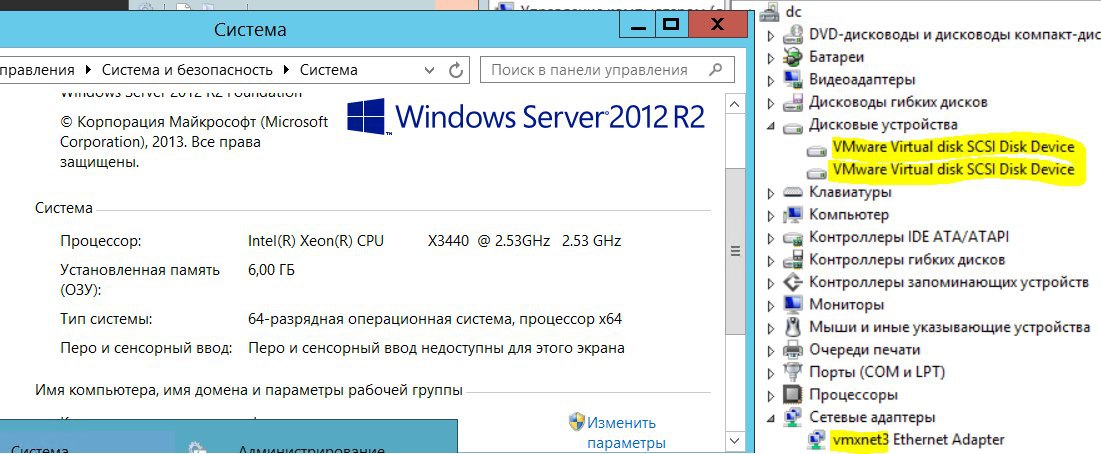Select vmxnet3 Ethernet Adapter entry
The width and height of the screenshot is (1101, 454).
point(918,439)
